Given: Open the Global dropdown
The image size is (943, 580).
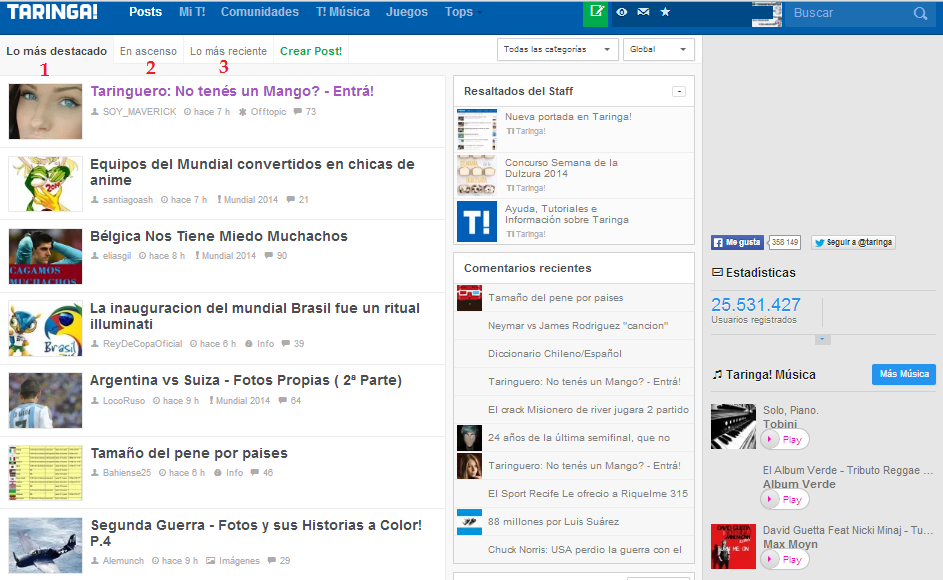Looking at the screenshot, I should [x=659, y=49].
